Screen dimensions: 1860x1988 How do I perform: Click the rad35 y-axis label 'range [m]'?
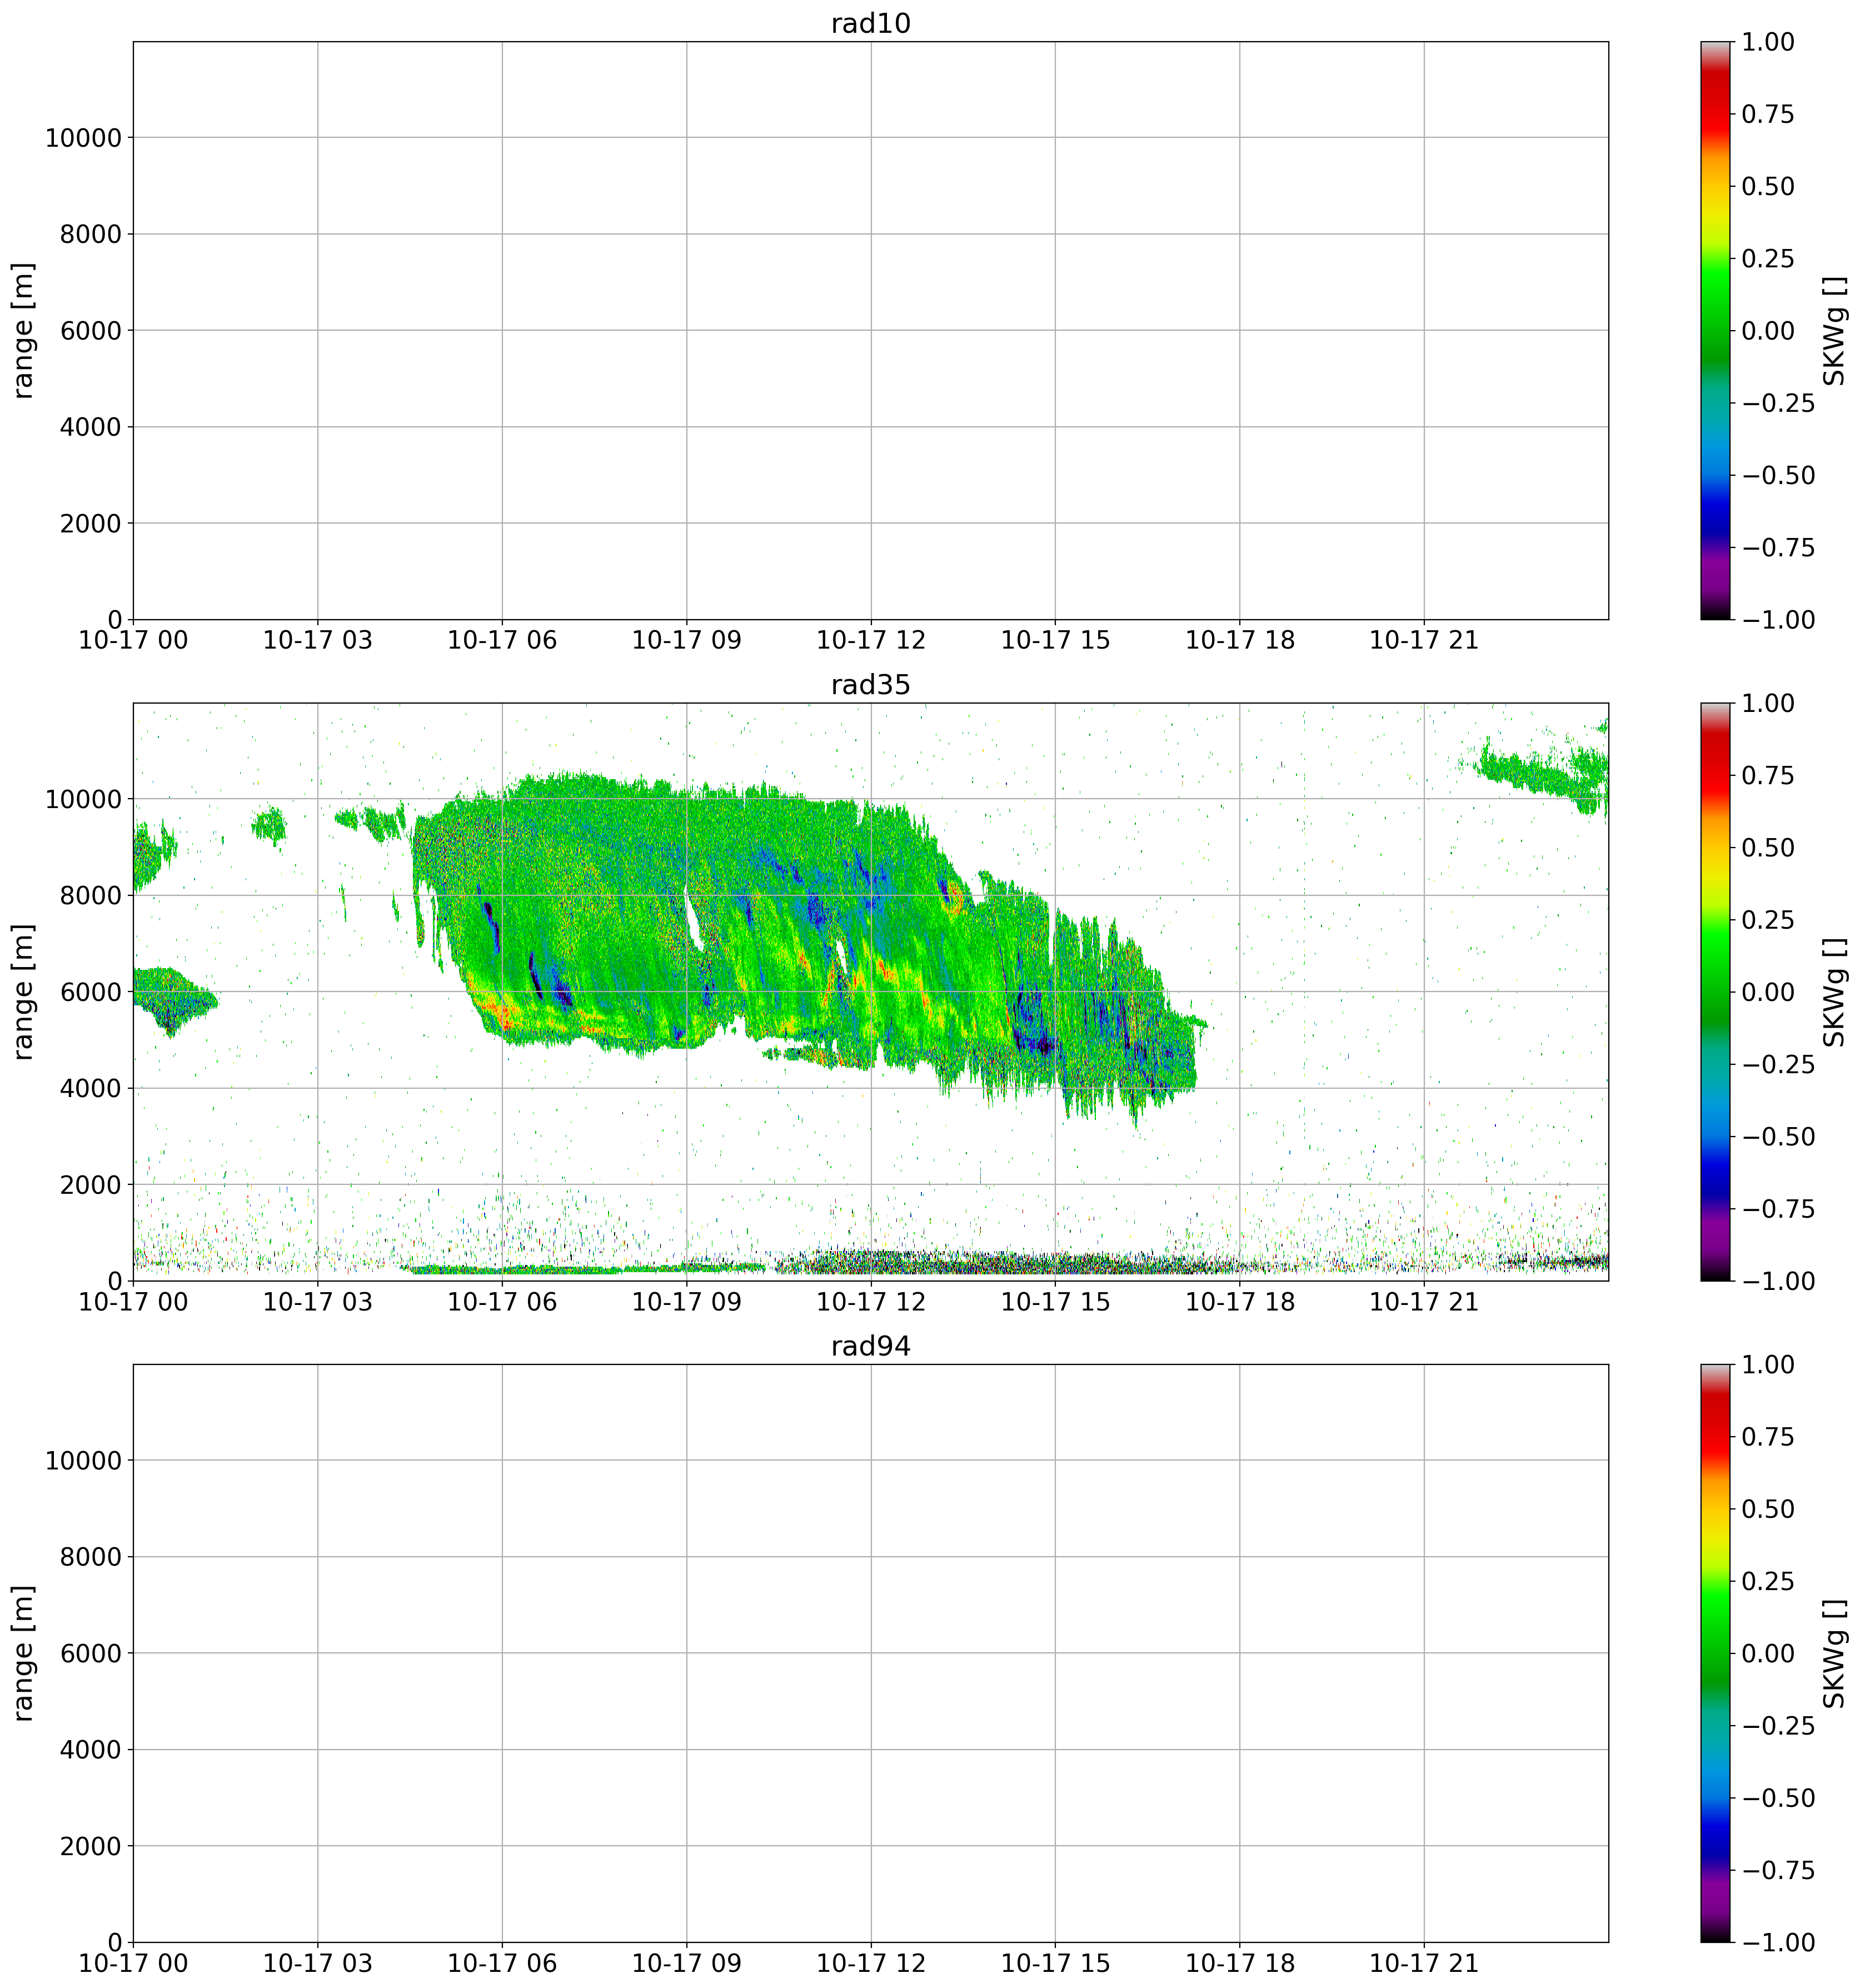pyautogui.click(x=24, y=991)
